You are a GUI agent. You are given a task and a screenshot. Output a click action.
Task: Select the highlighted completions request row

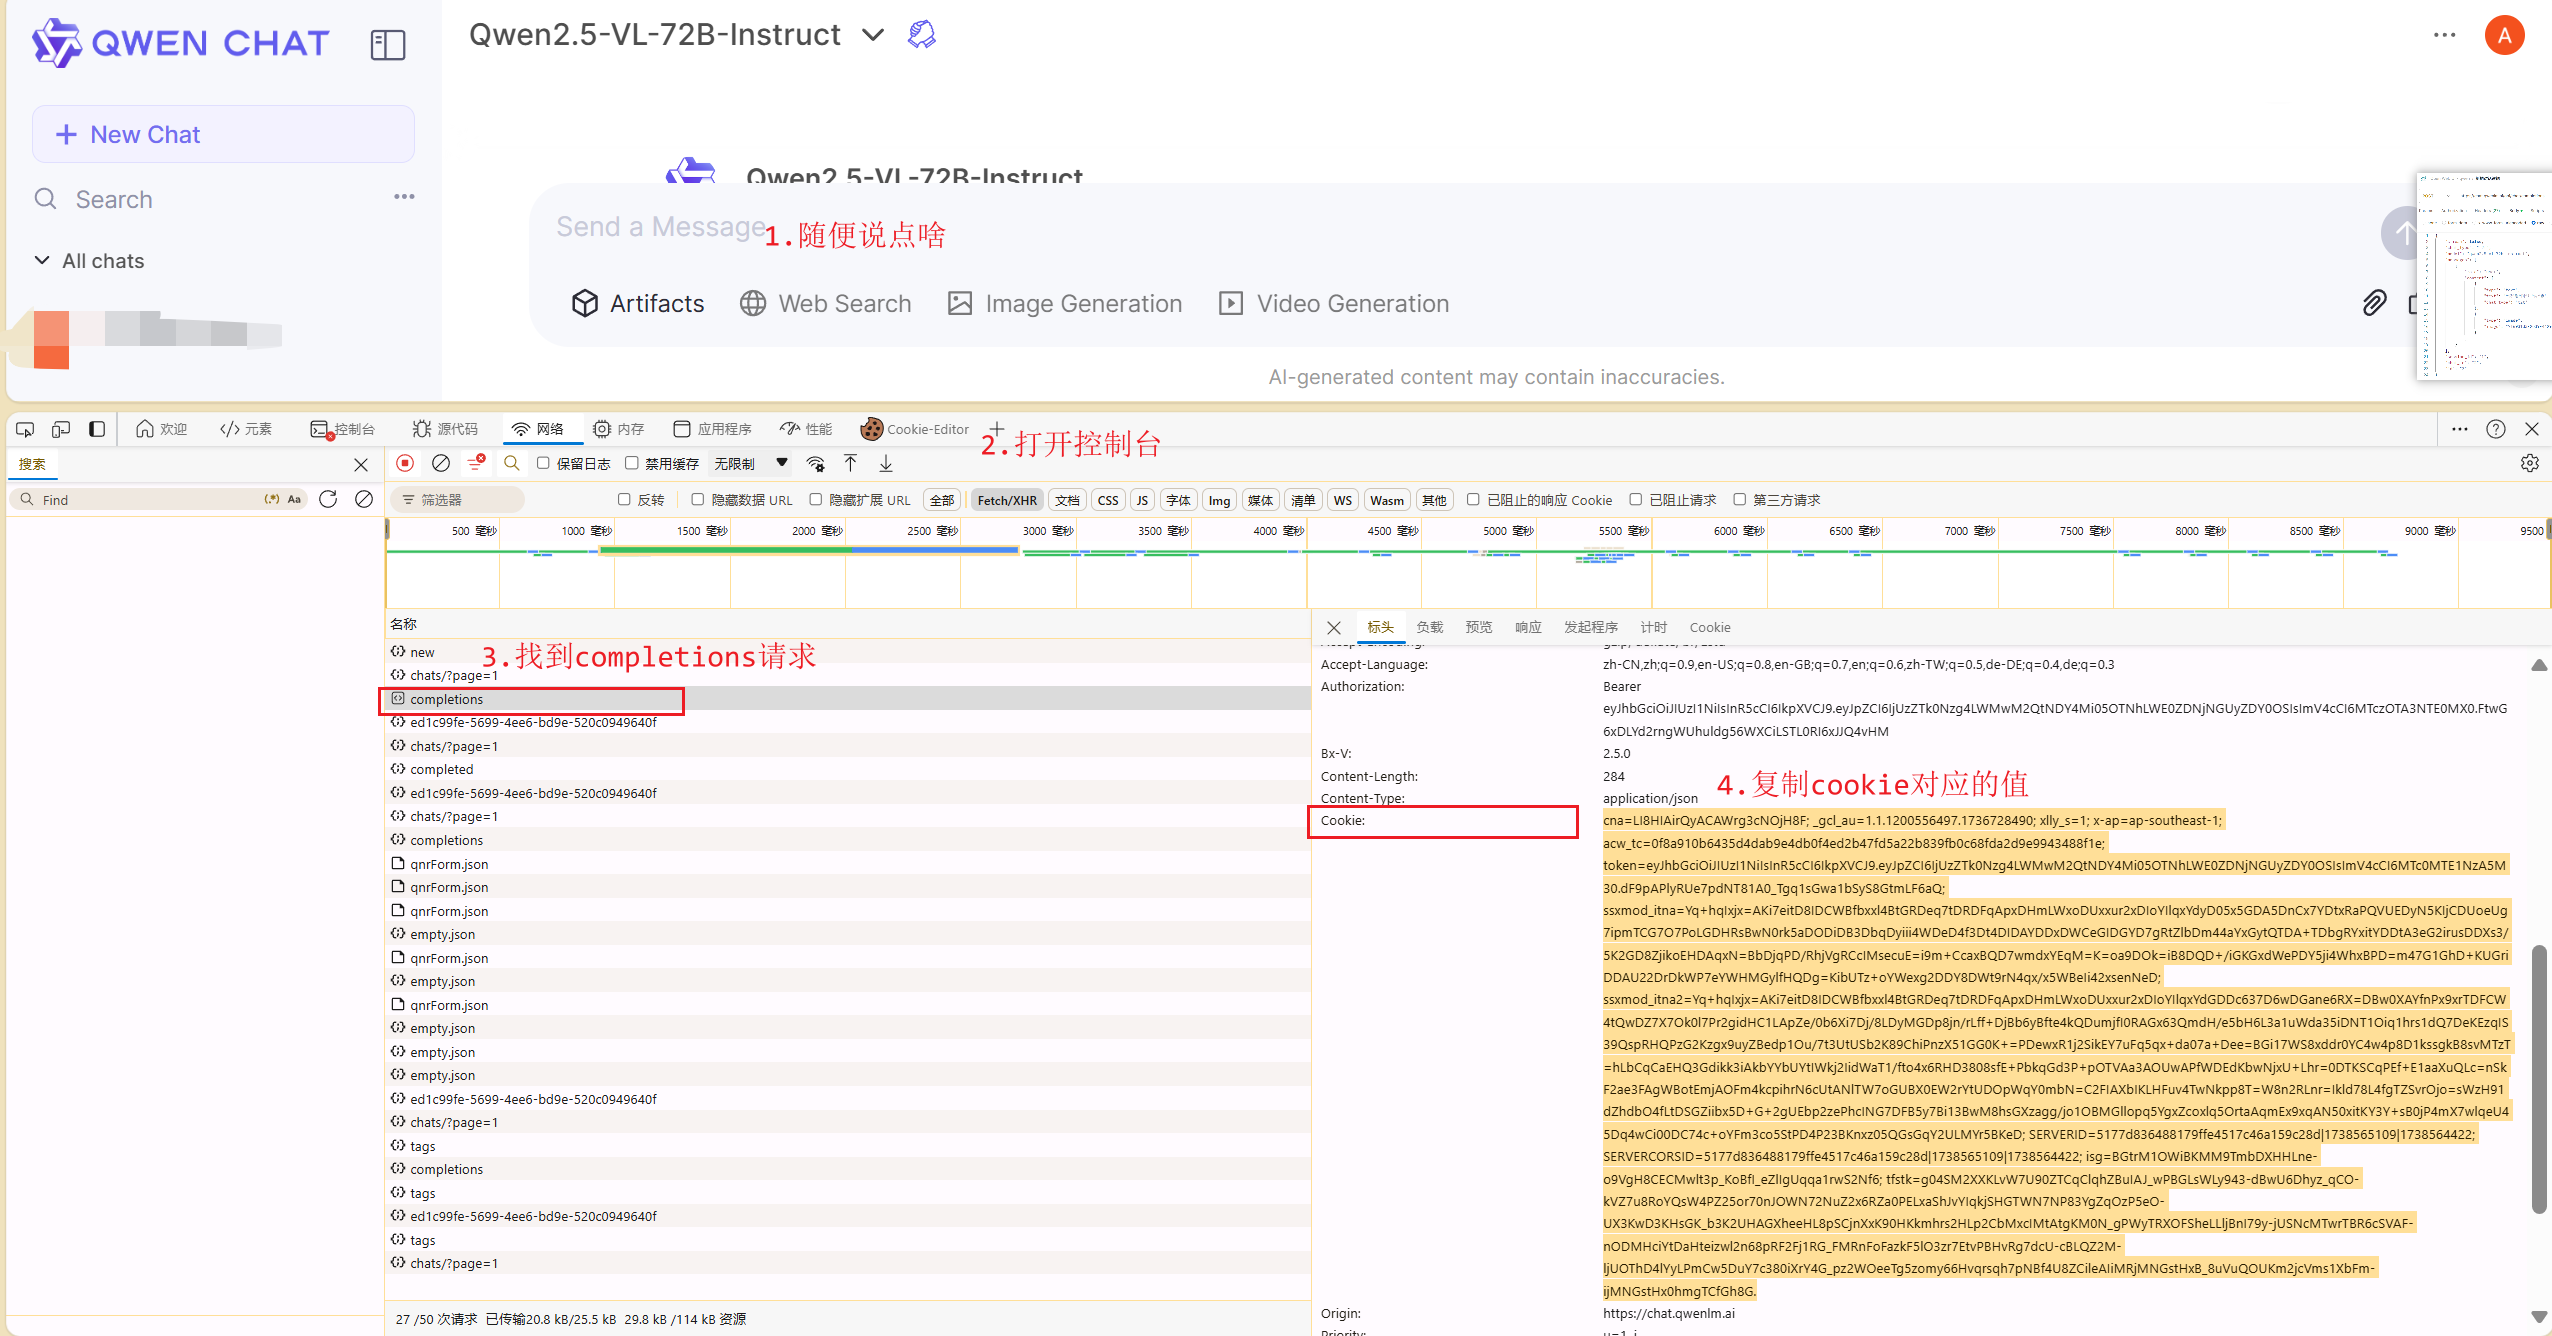(x=848, y=699)
